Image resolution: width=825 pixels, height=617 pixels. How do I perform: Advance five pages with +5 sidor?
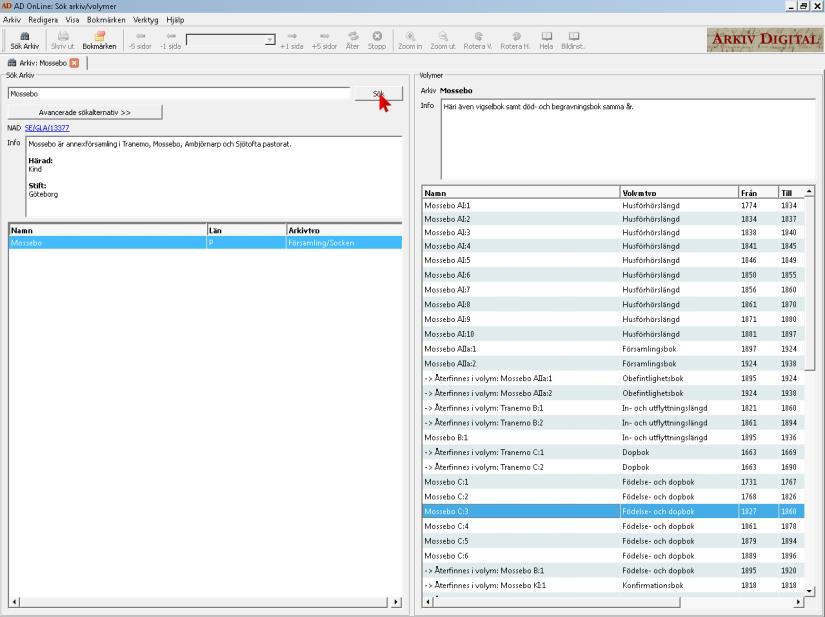(x=324, y=41)
